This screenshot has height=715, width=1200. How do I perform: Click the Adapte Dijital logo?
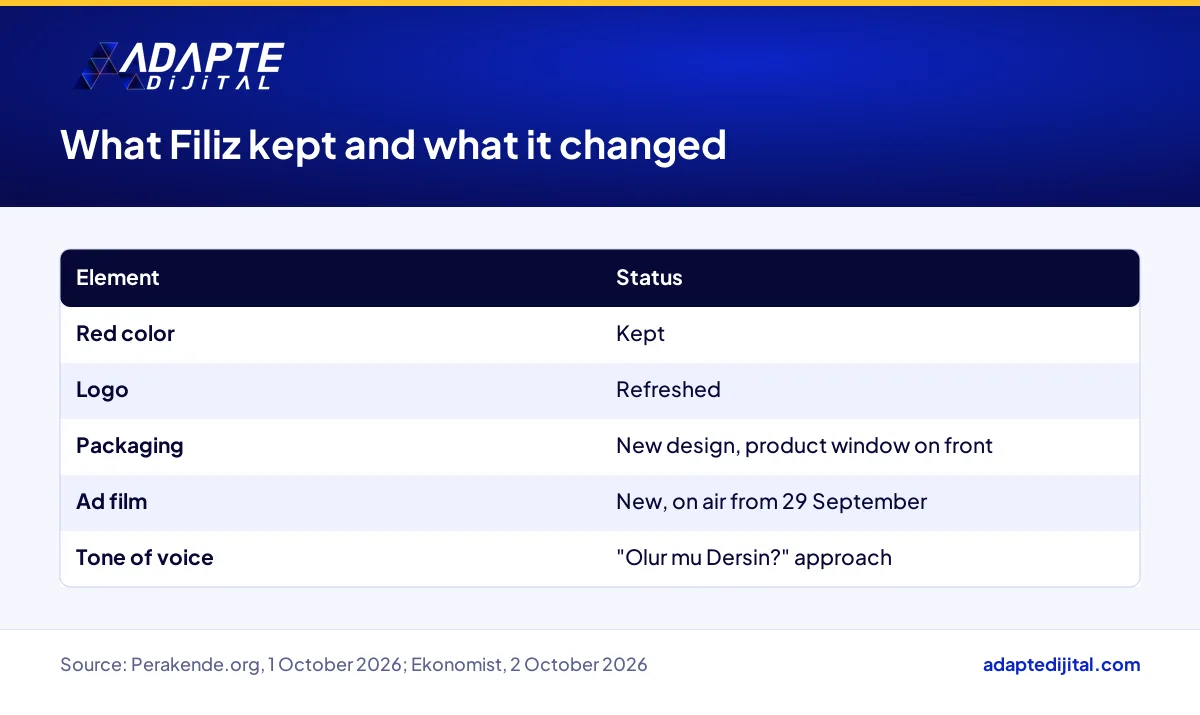click(x=178, y=67)
